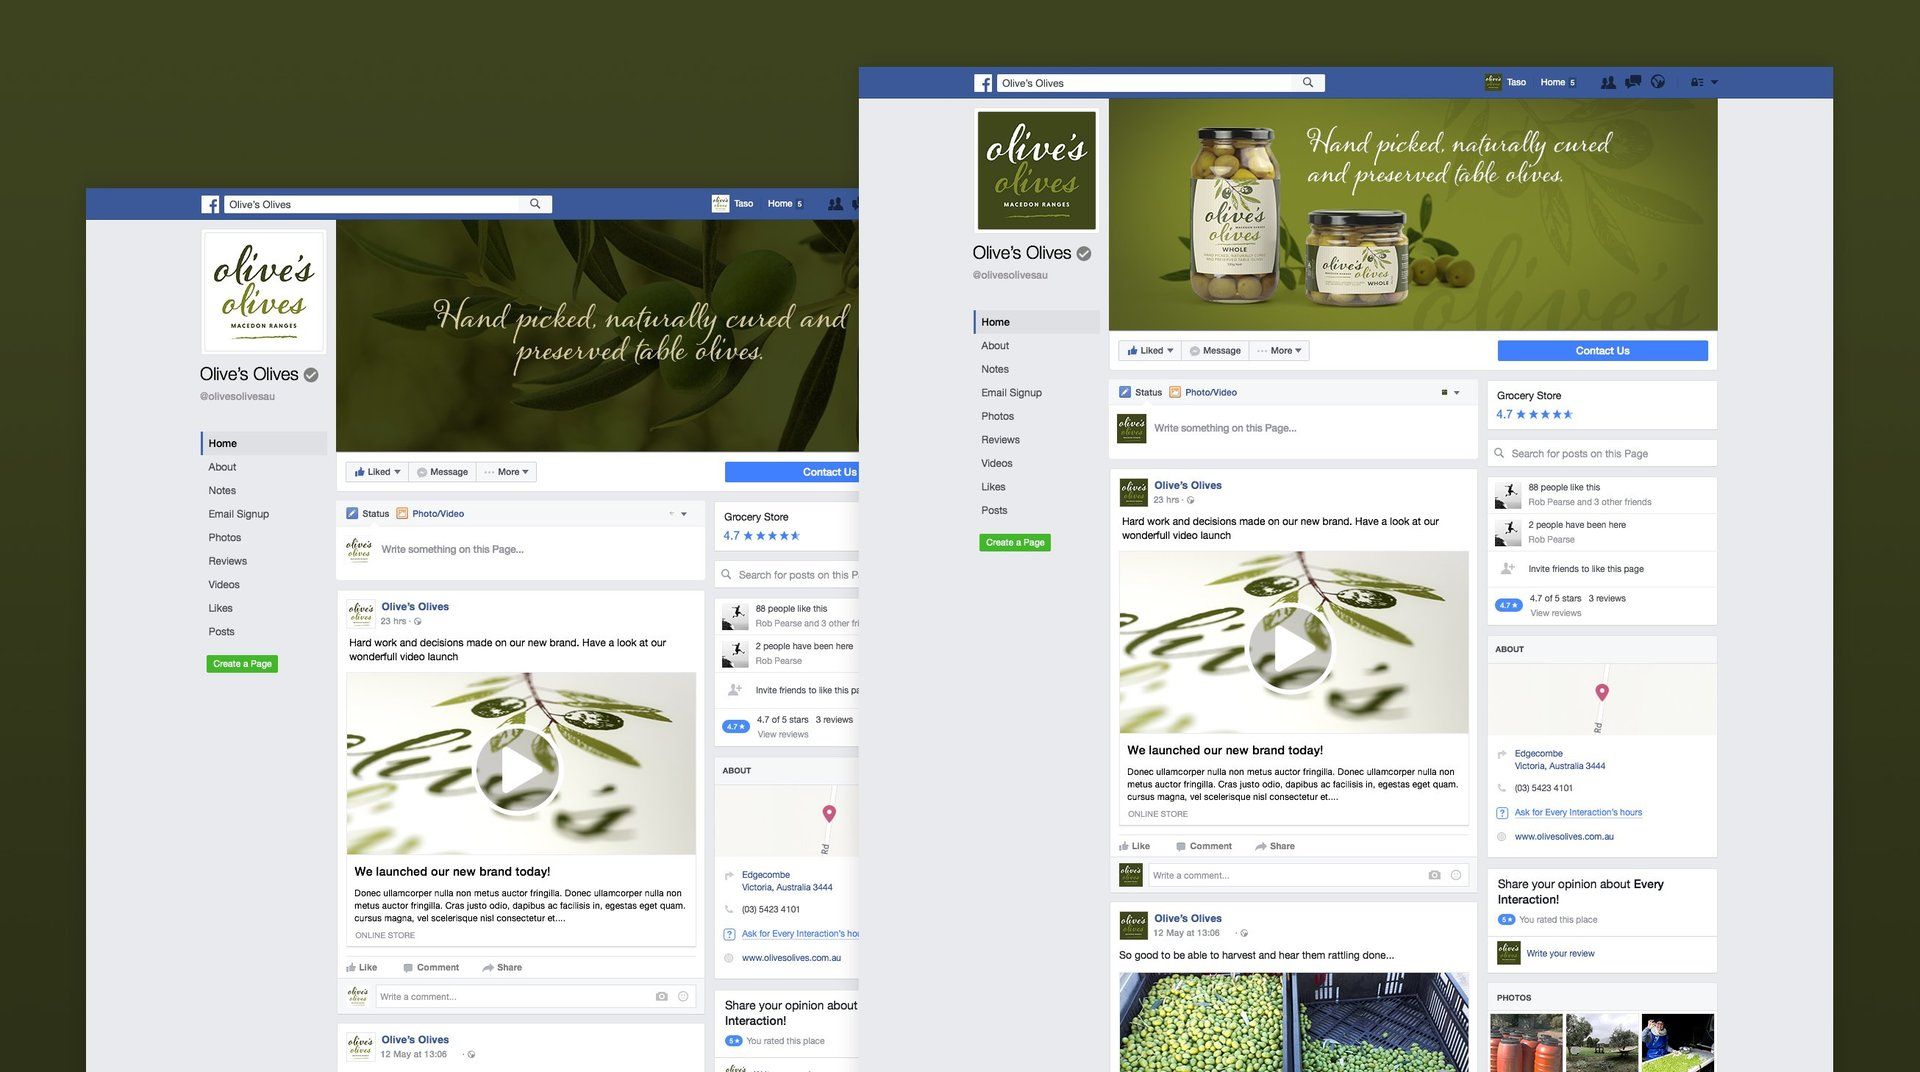1920x1072 pixels.
Task: Open Videos in left window sidebar
Action: [x=224, y=585]
